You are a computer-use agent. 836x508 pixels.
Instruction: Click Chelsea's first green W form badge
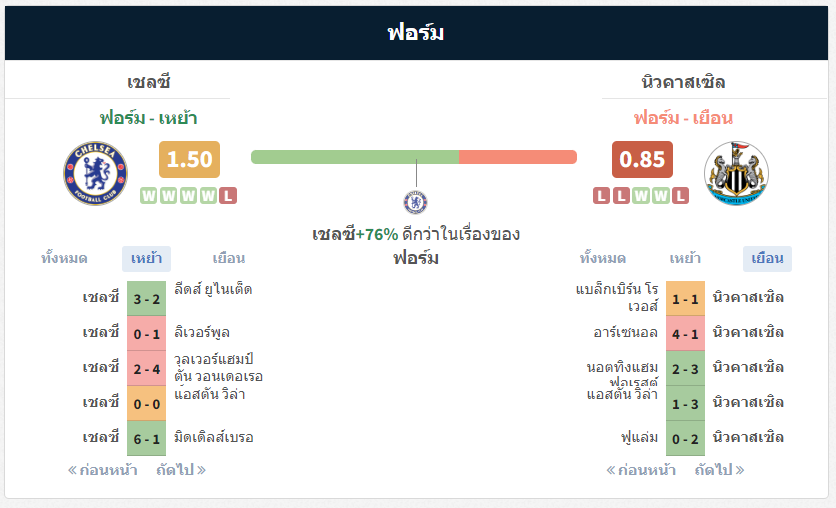149,196
